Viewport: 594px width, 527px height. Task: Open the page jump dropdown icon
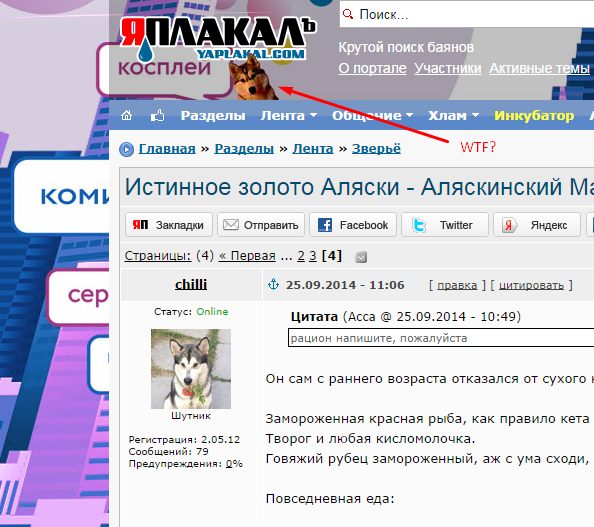[x=361, y=257]
